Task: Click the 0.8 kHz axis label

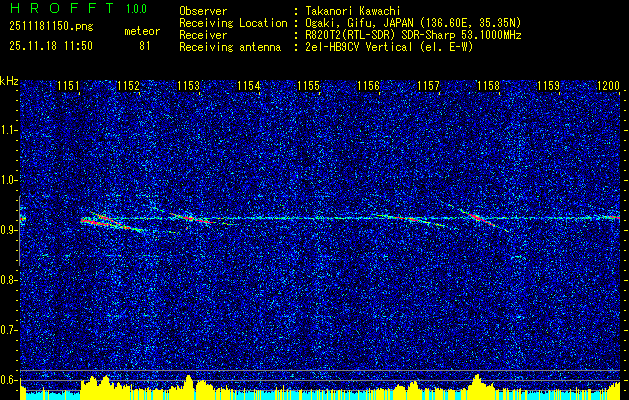Action: (x=8, y=280)
